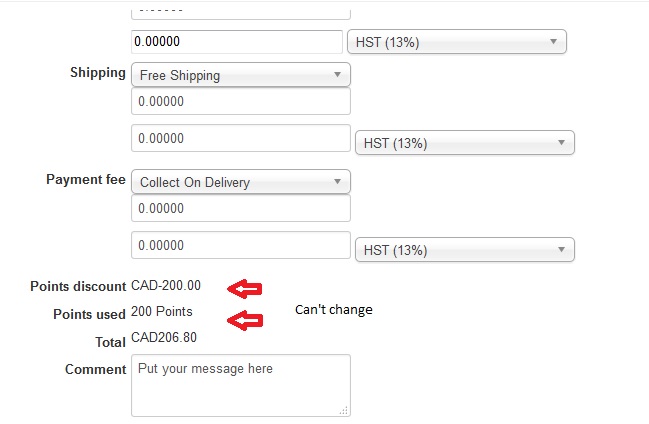Focus the bold 0.00000 field near the top
This screenshot has width=649, height=424.
(237, 42)
